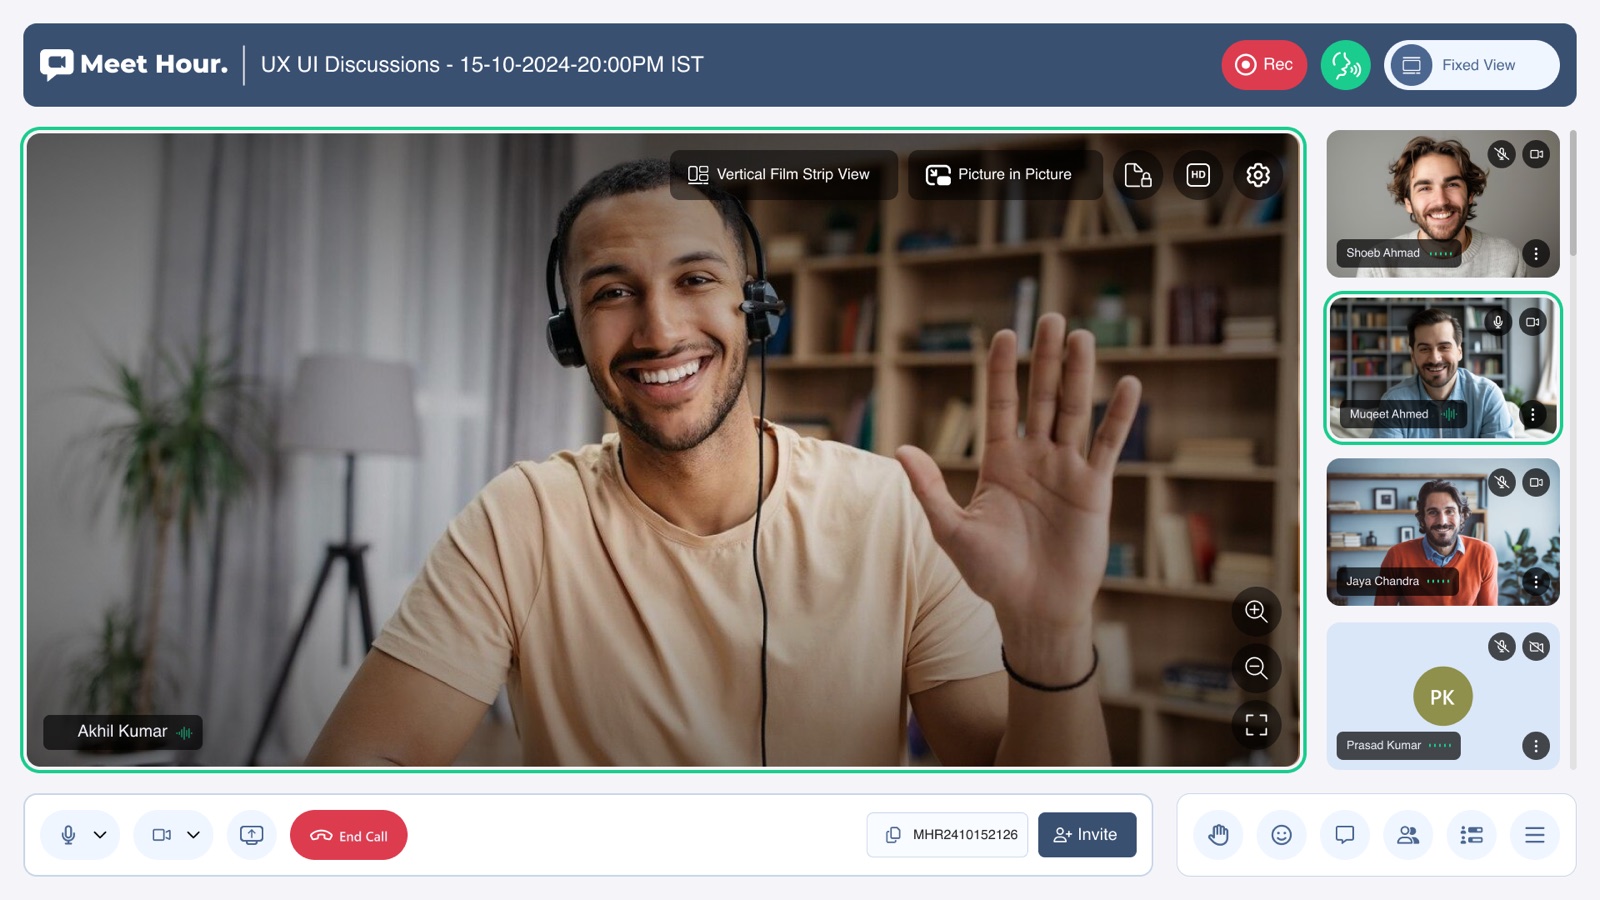The height and width of the screenshot is (900, 1600).
Task: Zoom in on the main video
Action: click(x=1256, y=611)
